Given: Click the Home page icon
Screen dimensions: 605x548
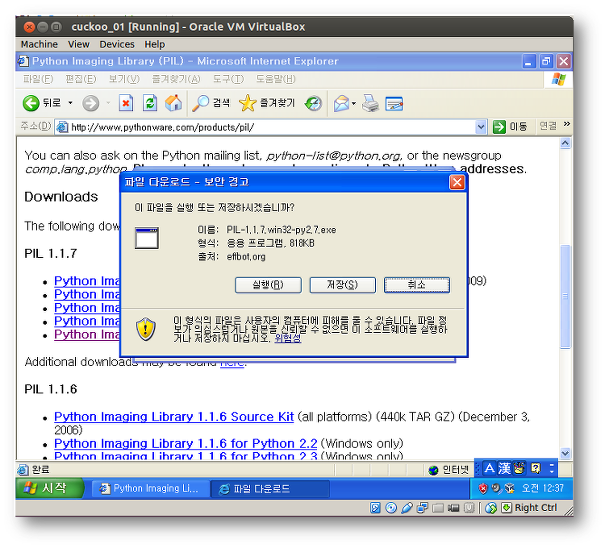Looking at the screenshot, I should pyautogui.click(x=173, y=103).
